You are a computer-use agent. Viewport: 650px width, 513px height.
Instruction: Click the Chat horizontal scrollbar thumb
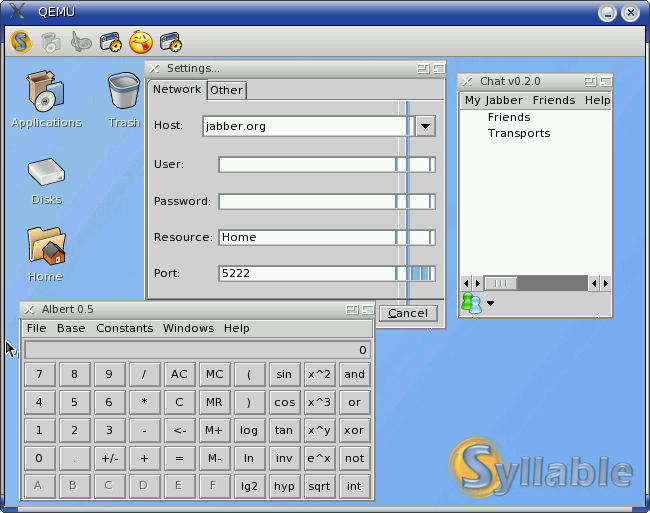pyautogui.click(x=501, y=283)
